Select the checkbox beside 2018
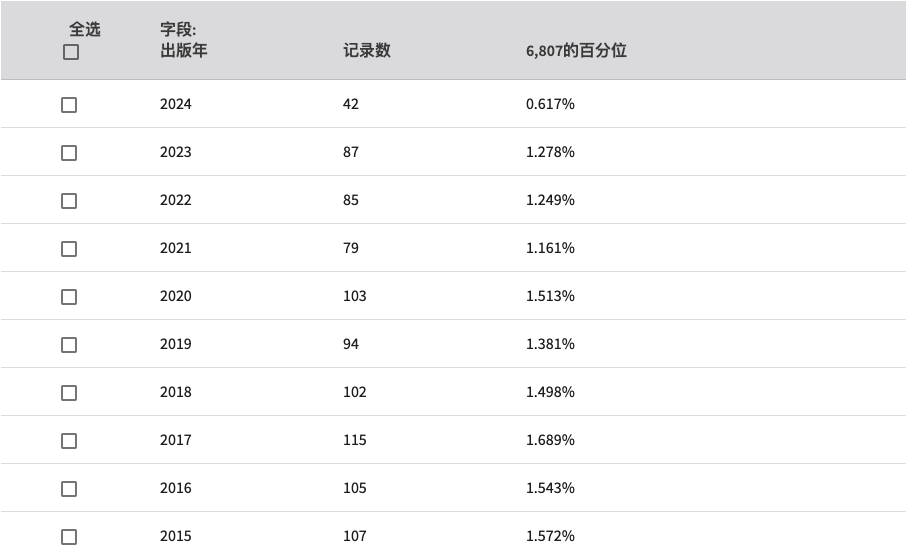The image size is (906, 559). [69, 393]
